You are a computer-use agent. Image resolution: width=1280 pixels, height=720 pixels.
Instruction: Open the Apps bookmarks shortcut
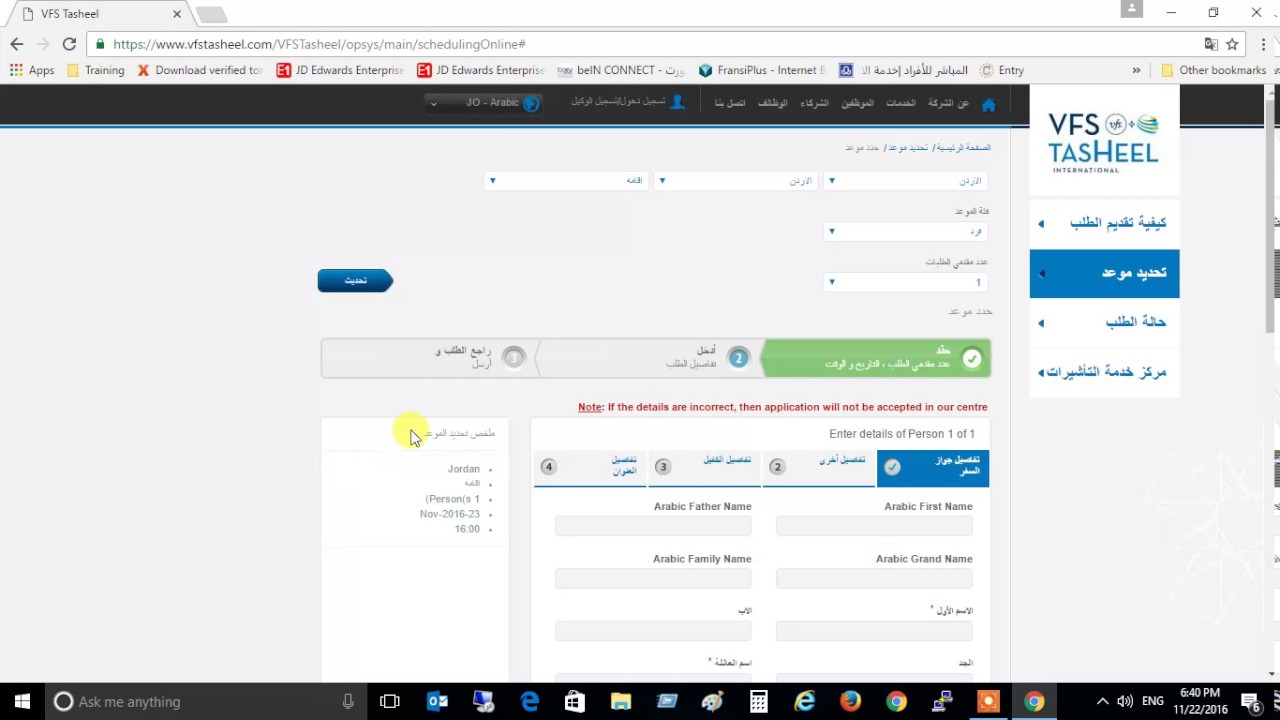coord(32,70)
